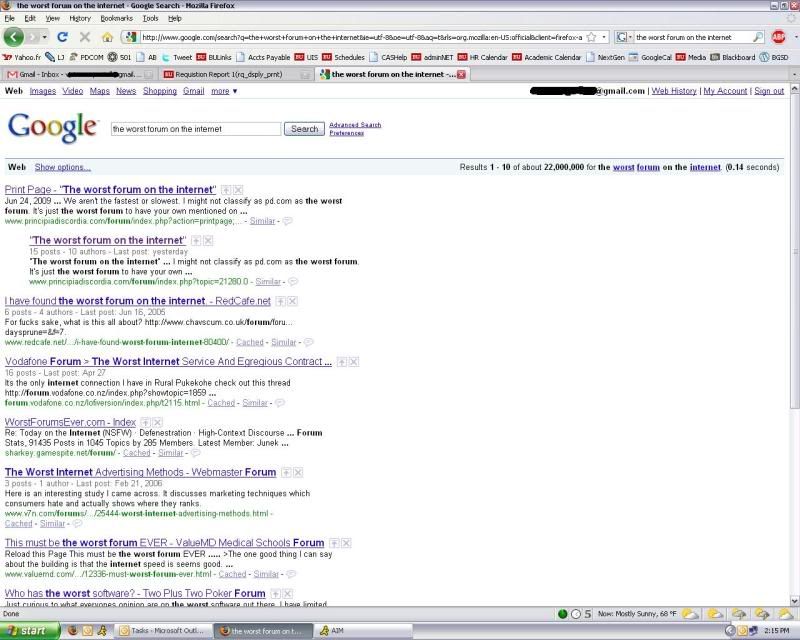Open the AIM taskbar button
Viewport: 800px width, 640px height.
pyautogui.click(x=363, y=631)
